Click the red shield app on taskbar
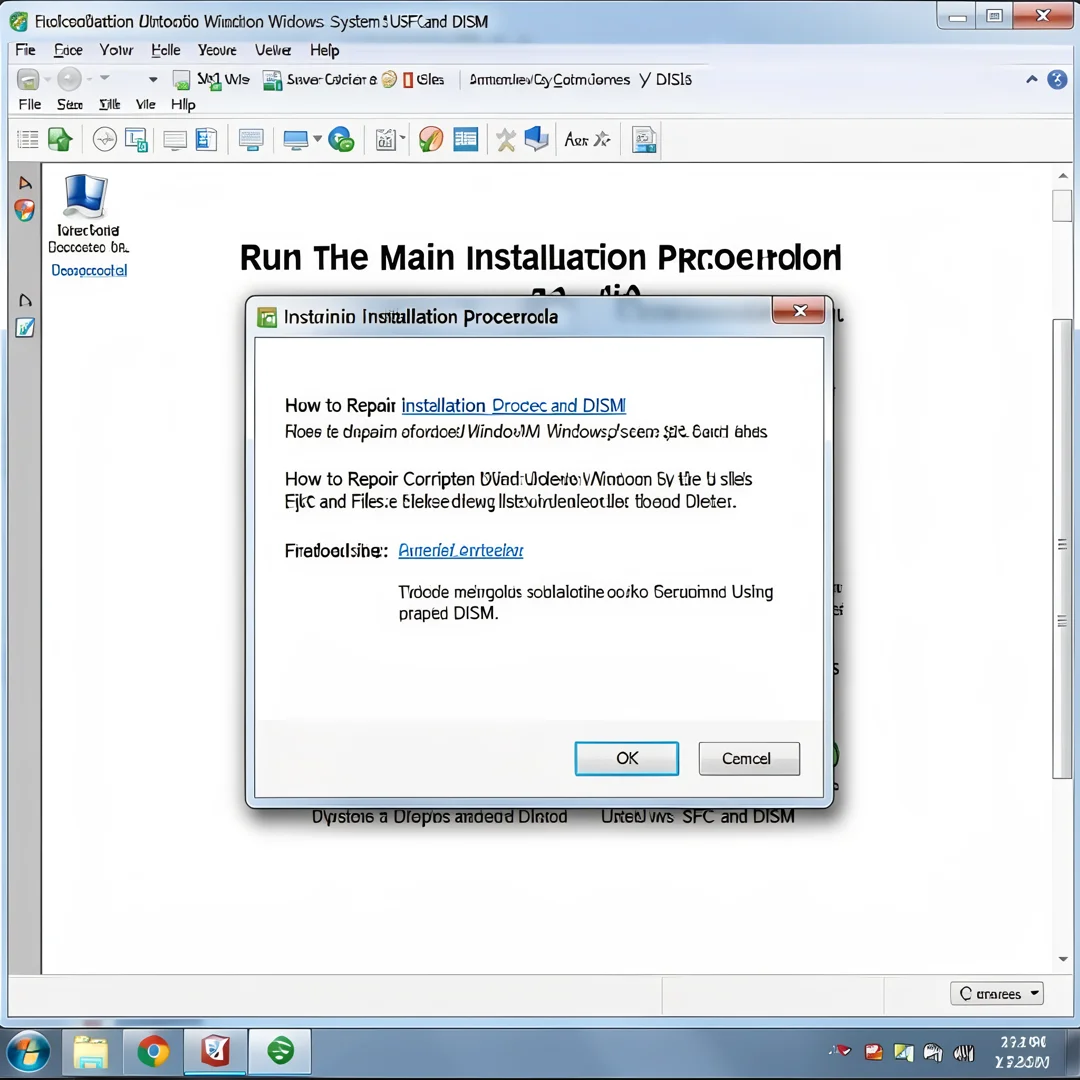1080x1080 pixels. (215, 1051)
